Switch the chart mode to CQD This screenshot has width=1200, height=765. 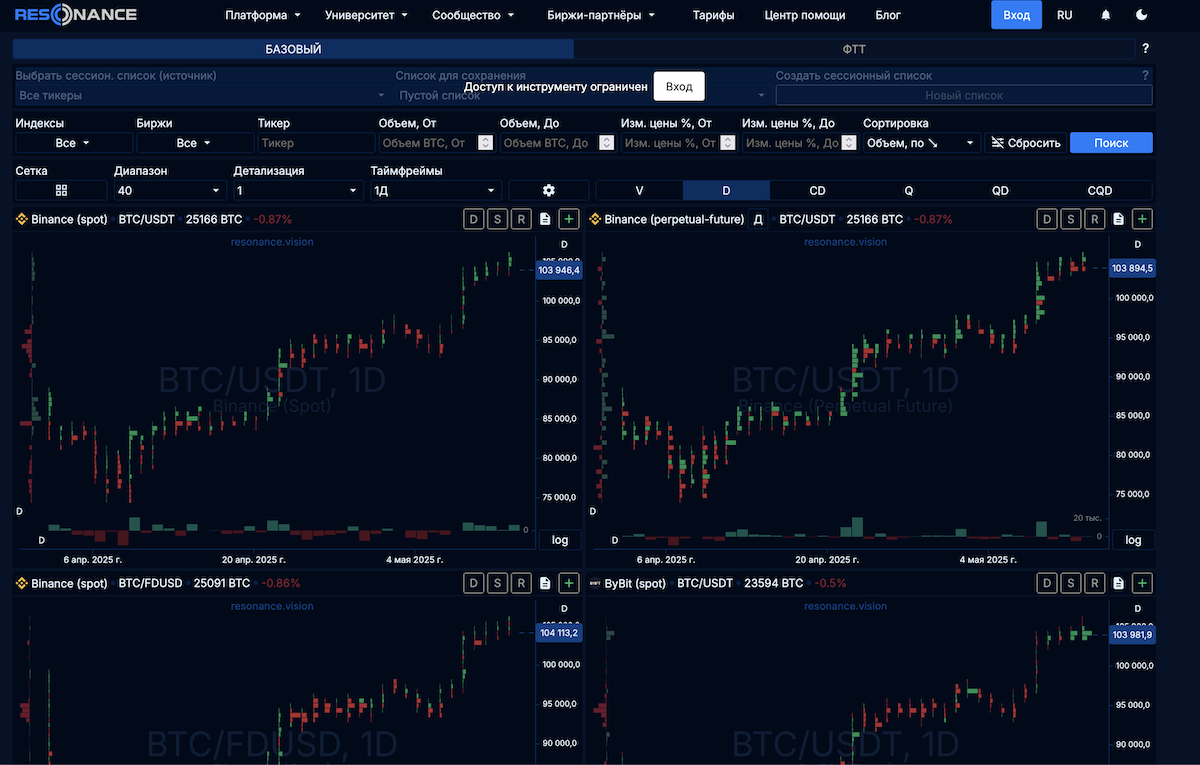(x=1100, y=190)
